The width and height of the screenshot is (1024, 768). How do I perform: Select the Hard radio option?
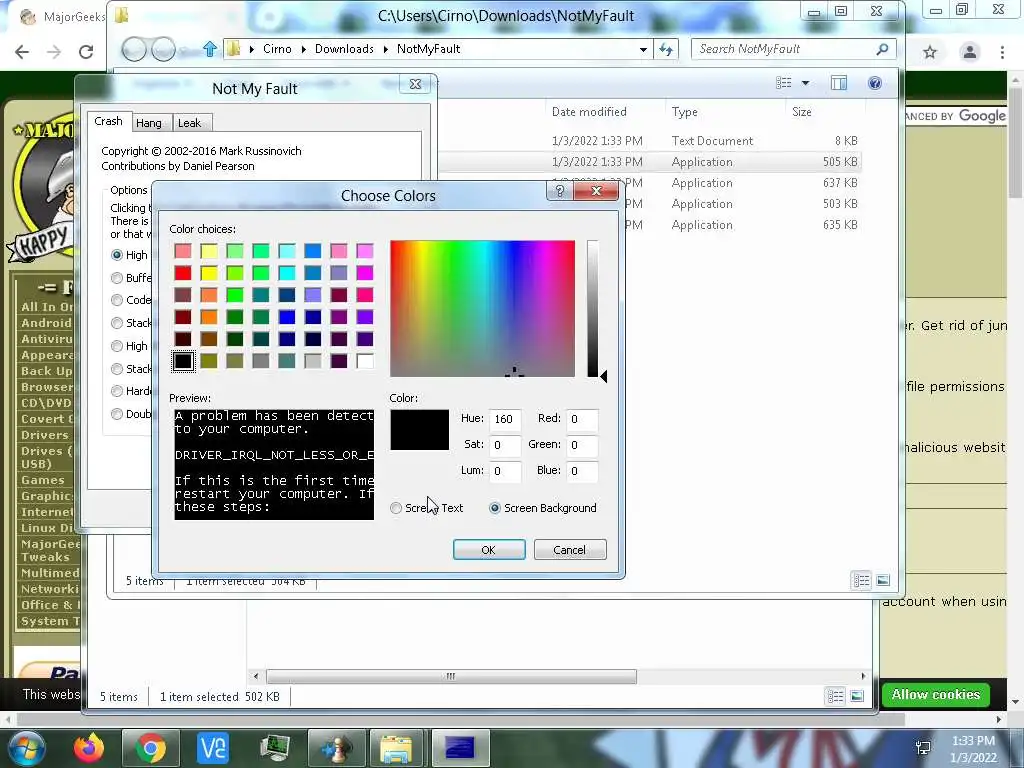(117, 391)
